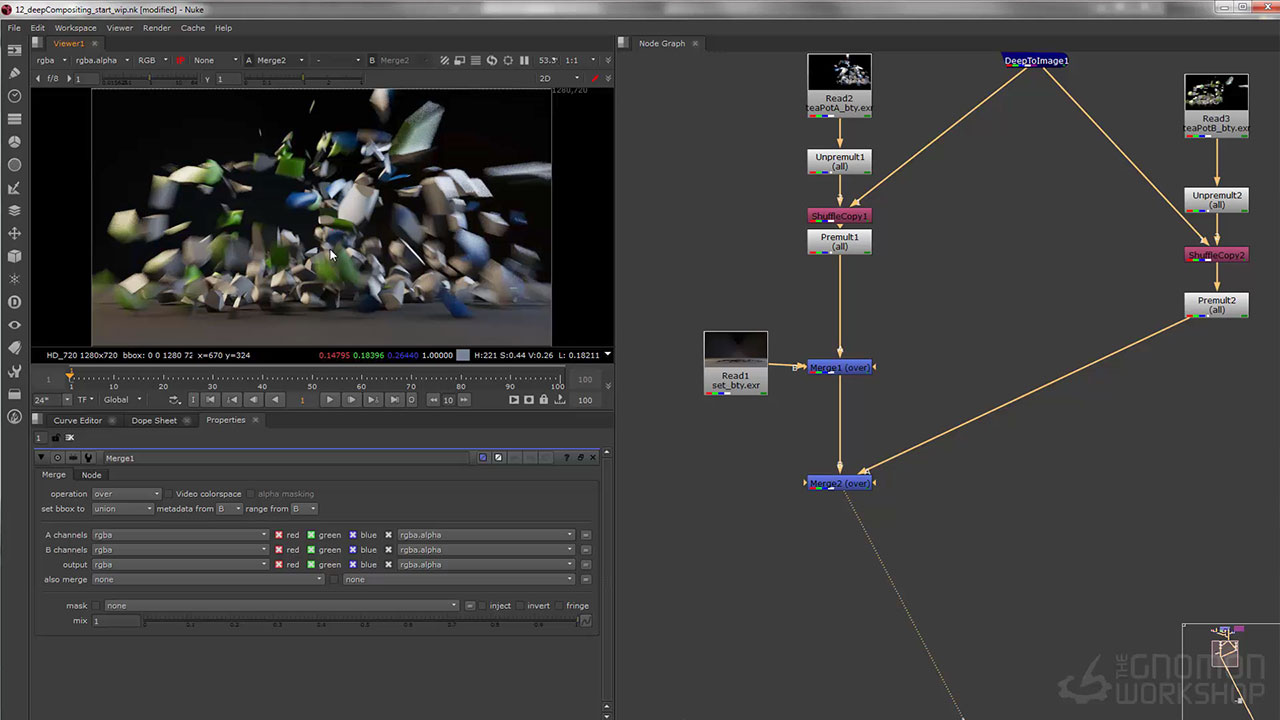The width and height of the screenshot is (1280, 720).
Task: Click the lock icon in the timeline controls
Action: 543,400
